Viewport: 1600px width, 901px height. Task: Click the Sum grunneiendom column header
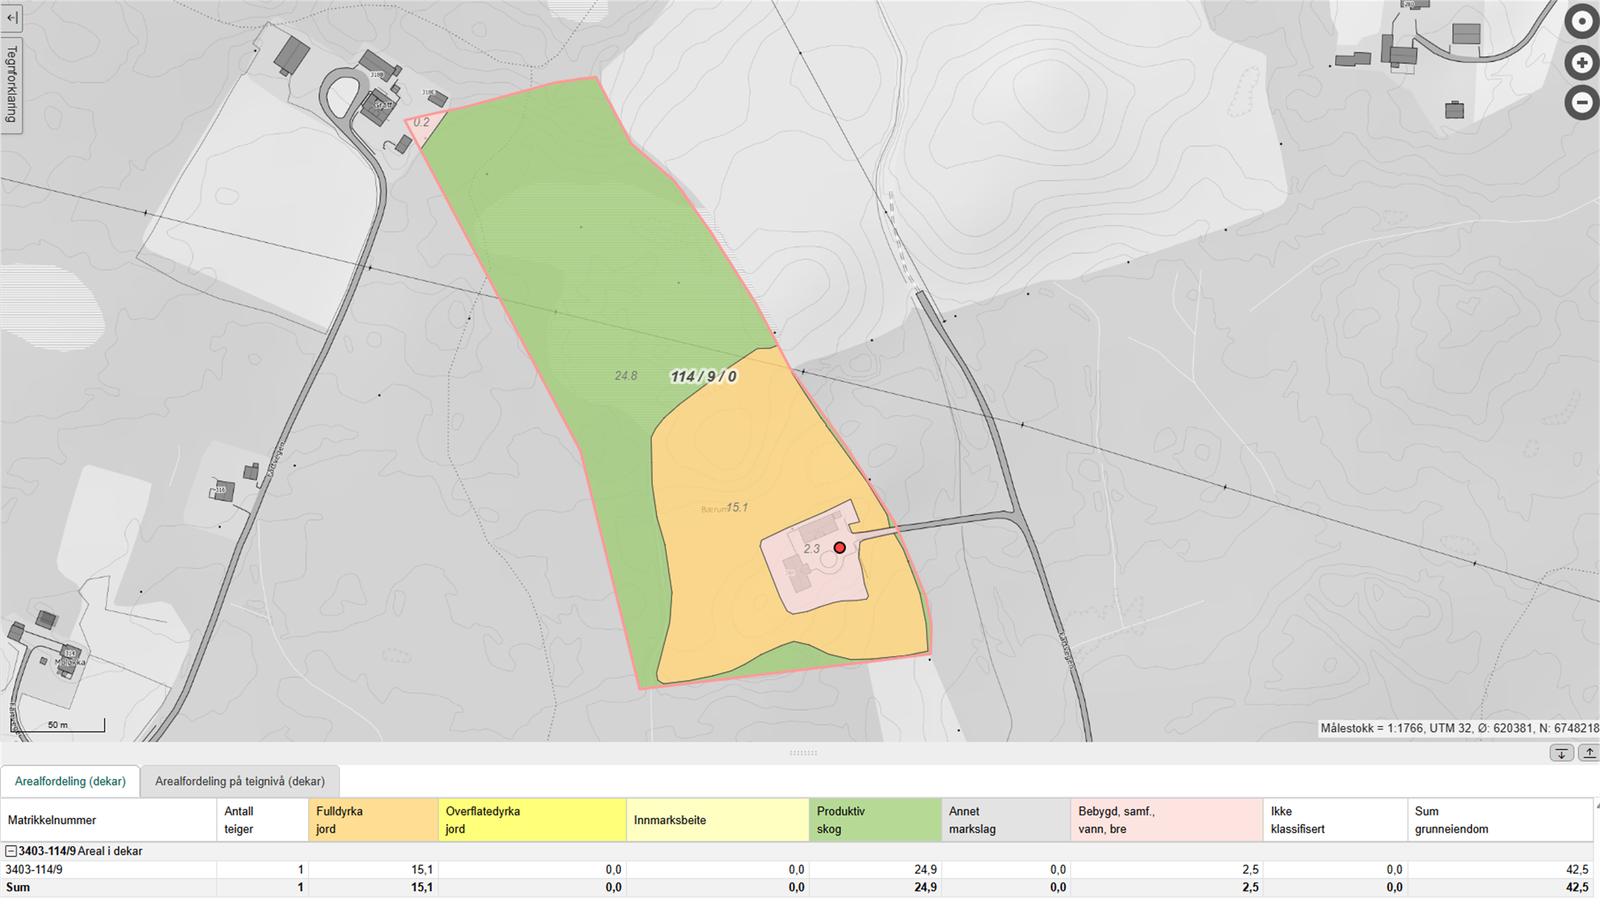[x=1500, y=820]
